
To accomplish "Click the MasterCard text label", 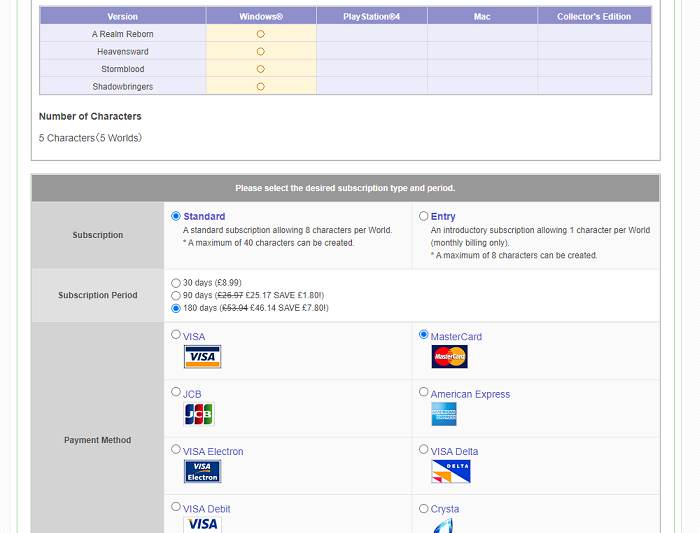I will click(x=456, y=337).
